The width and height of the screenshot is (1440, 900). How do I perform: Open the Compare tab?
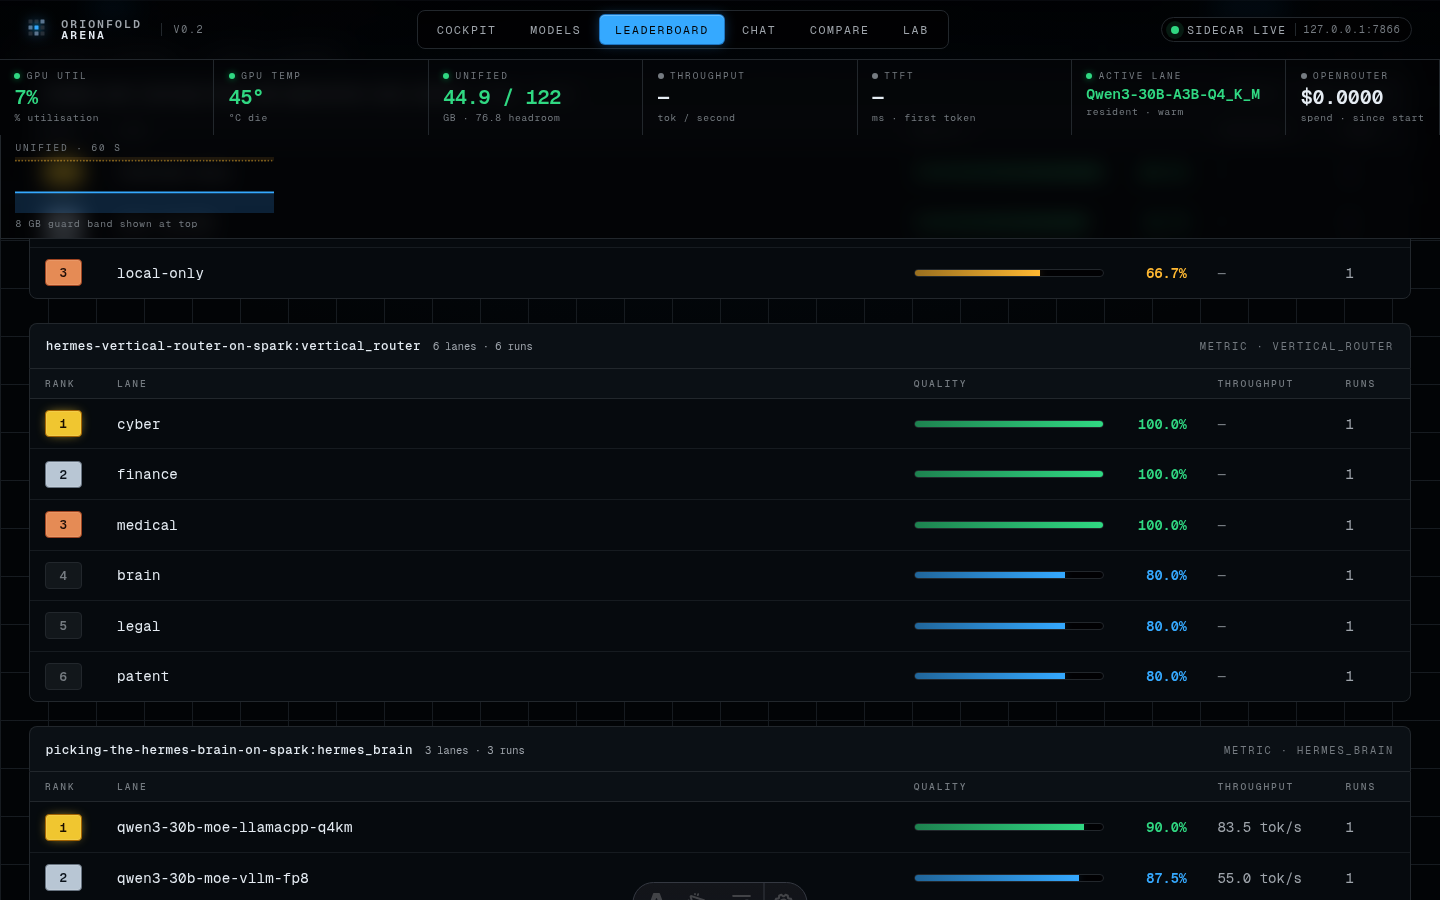tap(839, 30)
